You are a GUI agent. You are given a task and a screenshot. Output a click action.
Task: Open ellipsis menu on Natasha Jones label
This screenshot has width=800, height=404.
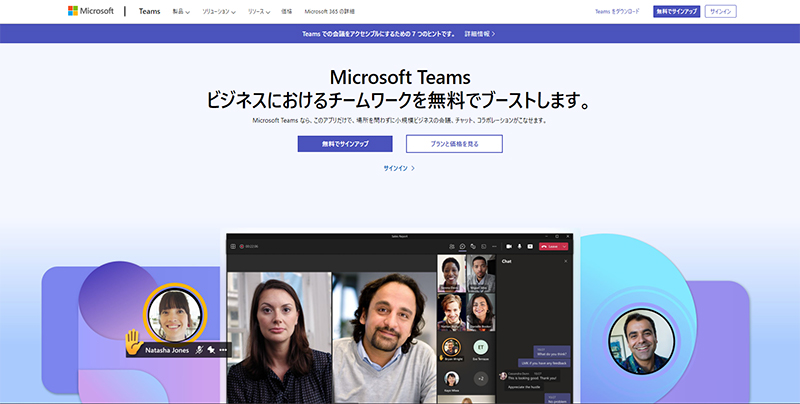pyautogui.click(x=223, y=350)
